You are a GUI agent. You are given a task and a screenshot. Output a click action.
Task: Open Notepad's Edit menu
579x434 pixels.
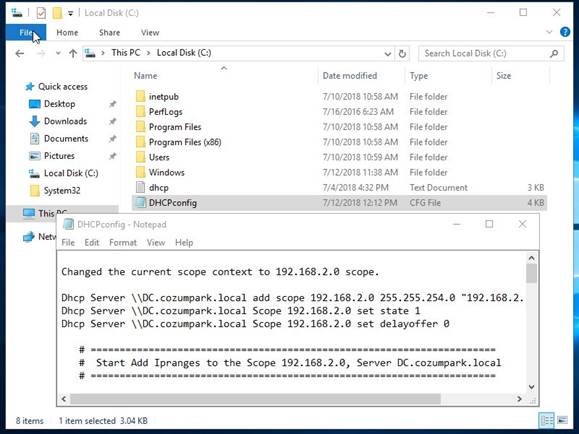[x=92, y=243]
